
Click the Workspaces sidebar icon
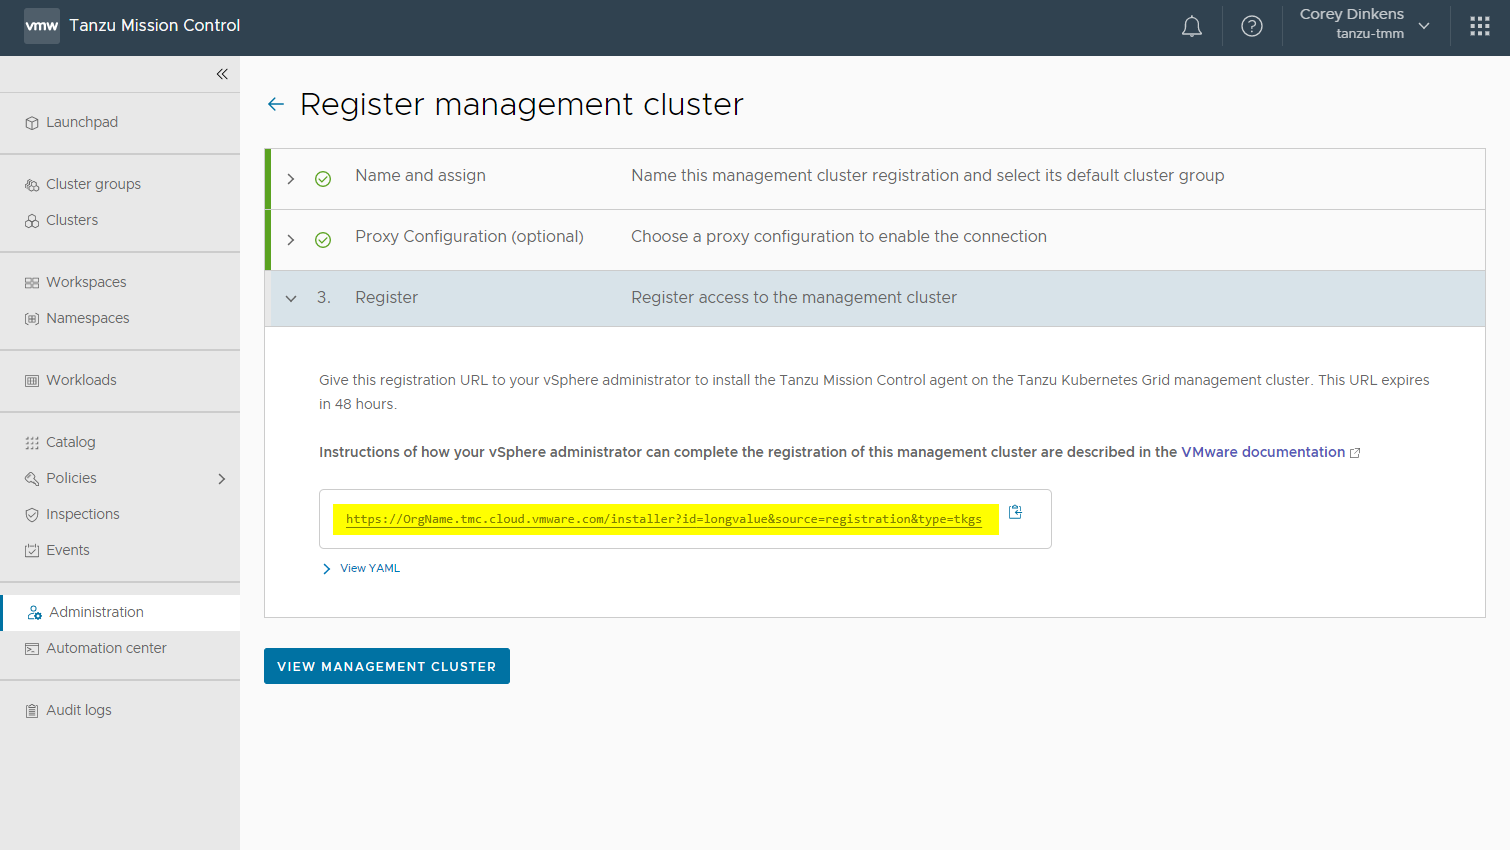(32, 283)
